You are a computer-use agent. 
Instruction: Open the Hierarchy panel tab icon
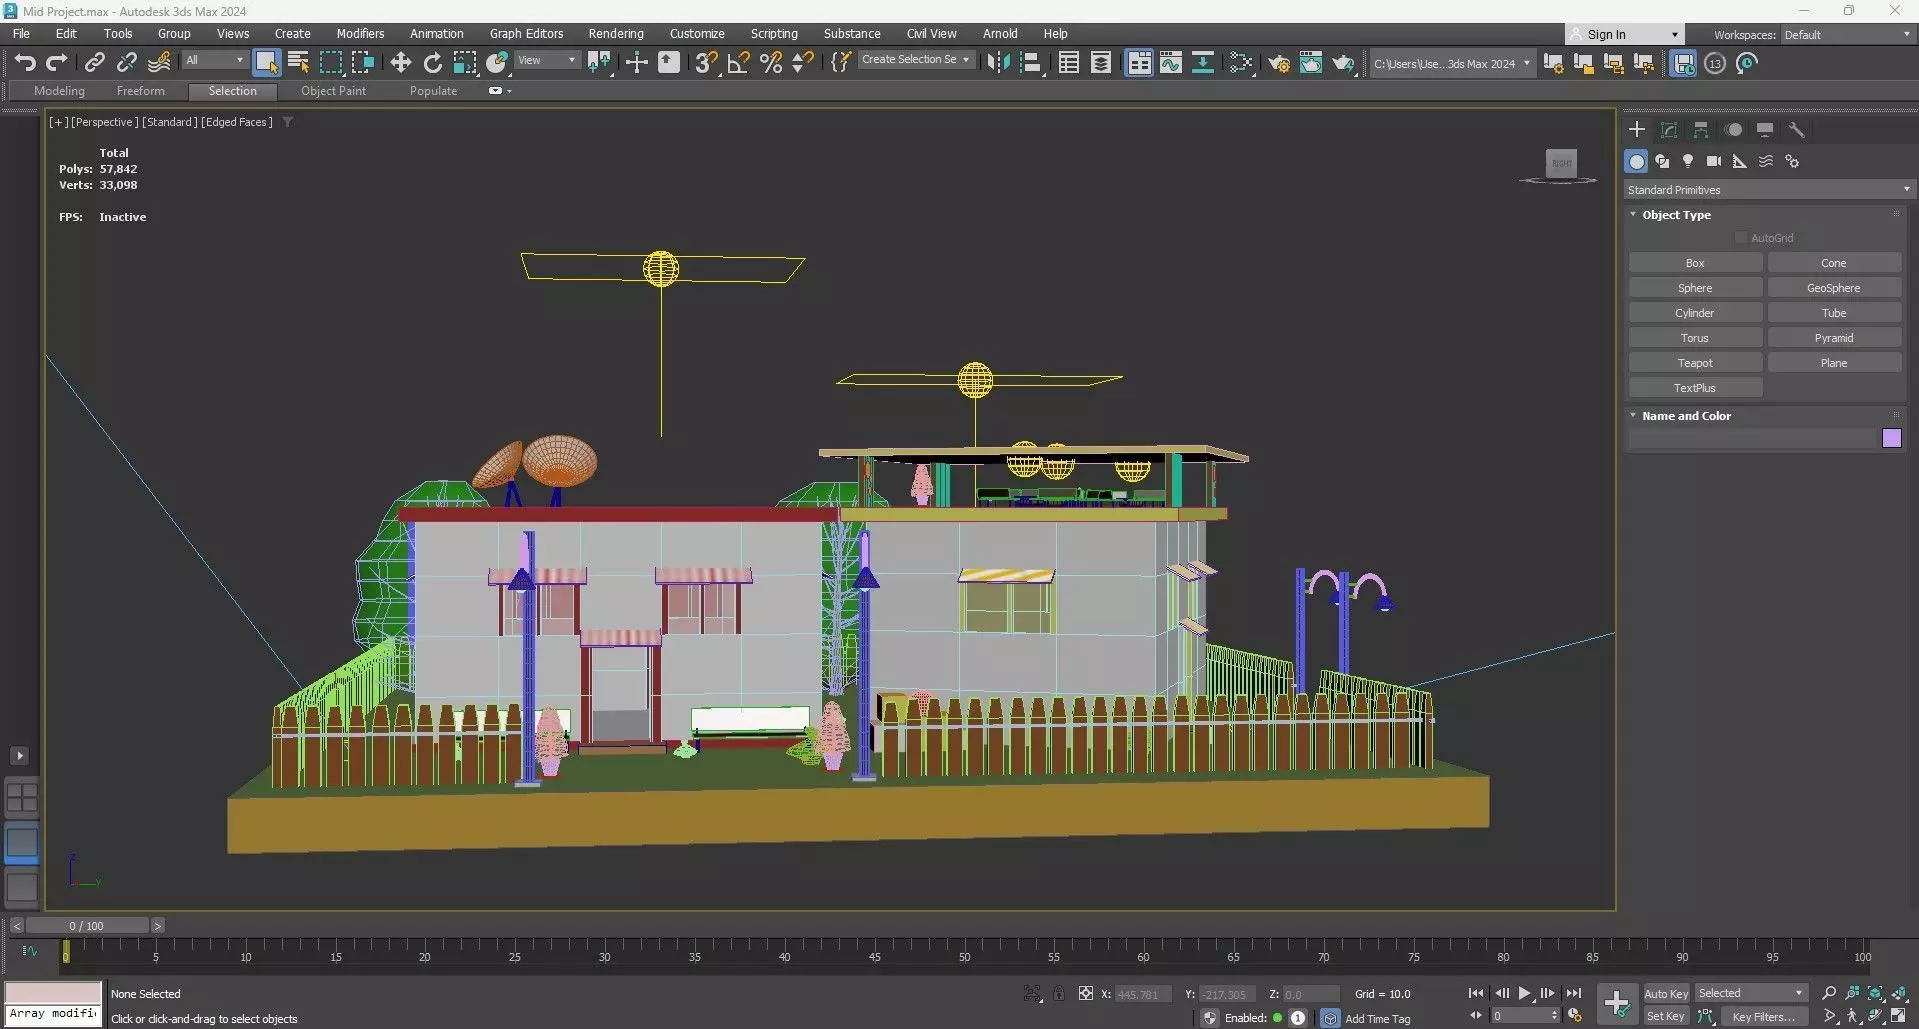point(1701,130)
